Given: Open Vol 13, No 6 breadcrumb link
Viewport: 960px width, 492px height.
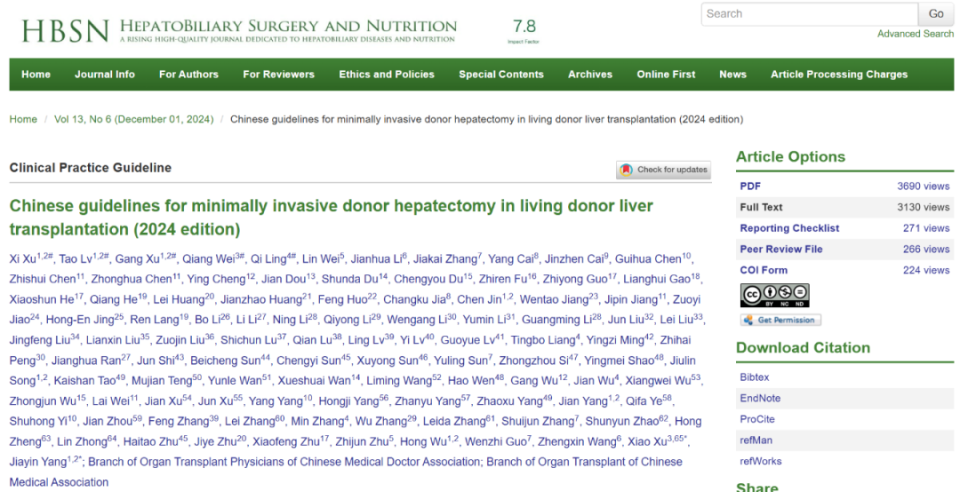Looking at the screenshot, I should (133, 119).
